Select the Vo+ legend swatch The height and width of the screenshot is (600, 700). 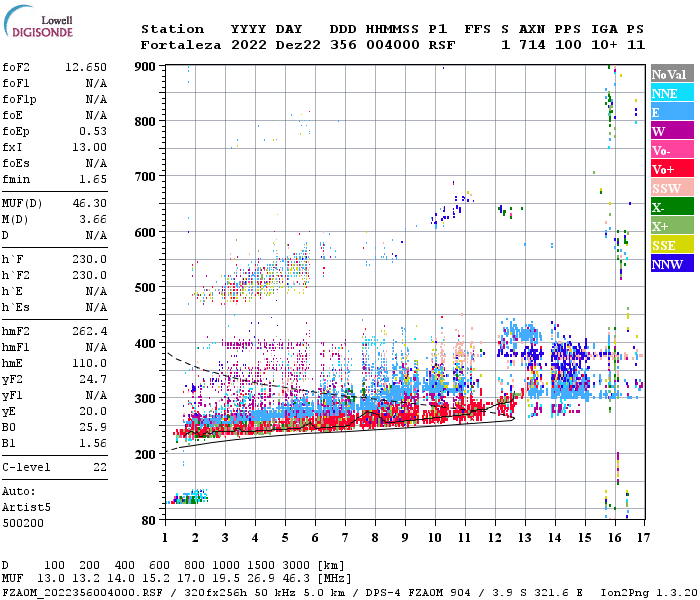pyautogui.click(x=672, y=169)
